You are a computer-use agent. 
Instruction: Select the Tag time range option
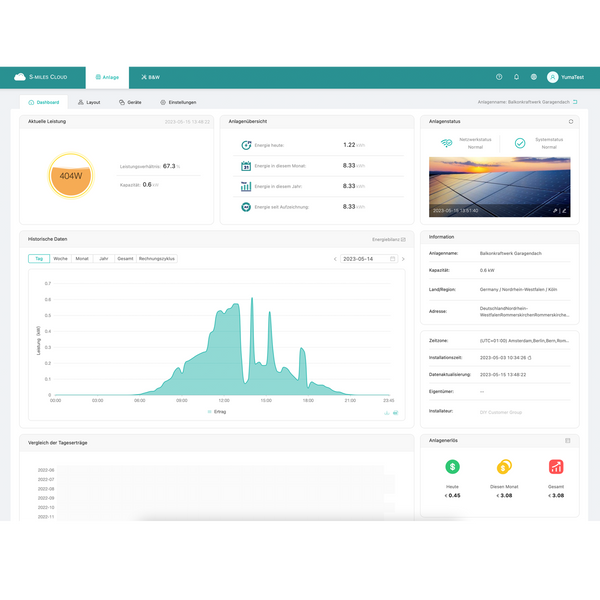tap(39, 258)
